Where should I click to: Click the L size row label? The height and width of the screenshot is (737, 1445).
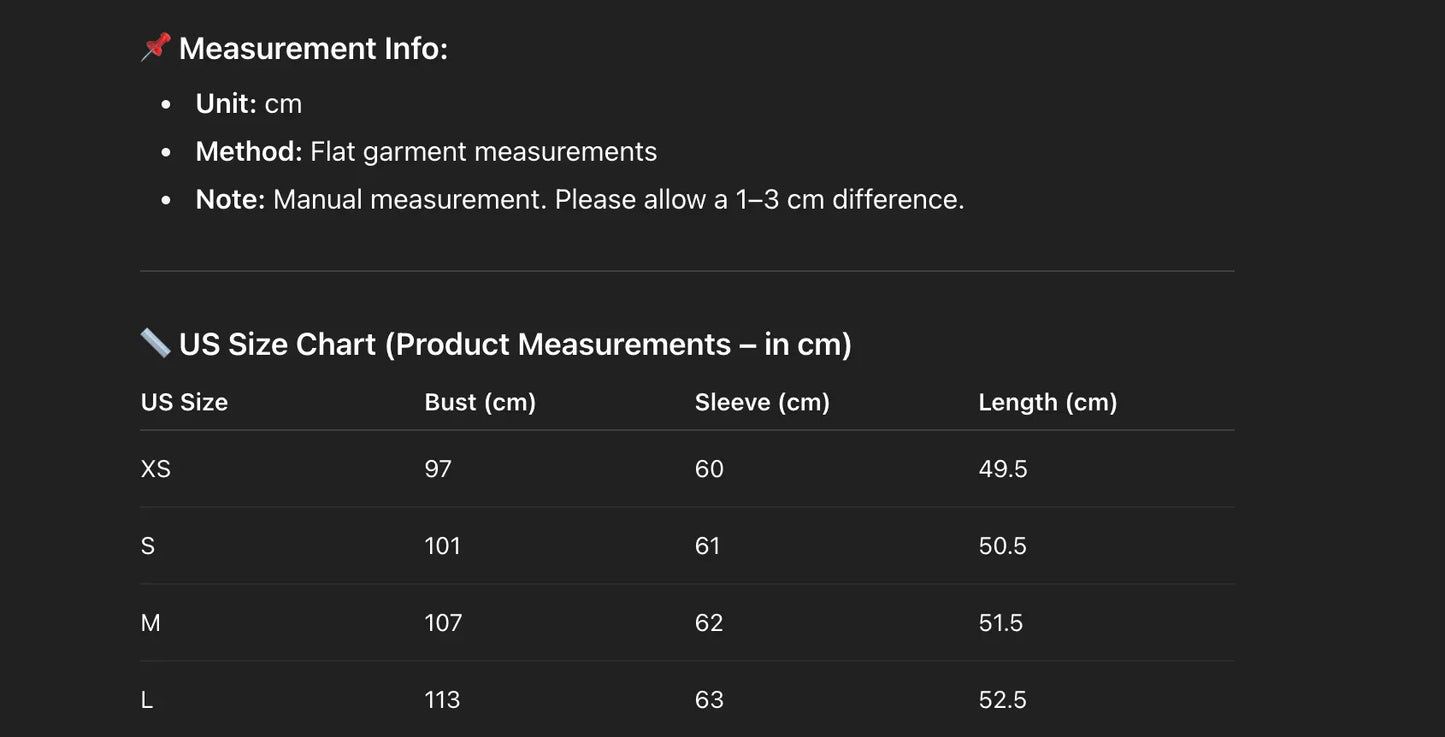coord(147,700)
